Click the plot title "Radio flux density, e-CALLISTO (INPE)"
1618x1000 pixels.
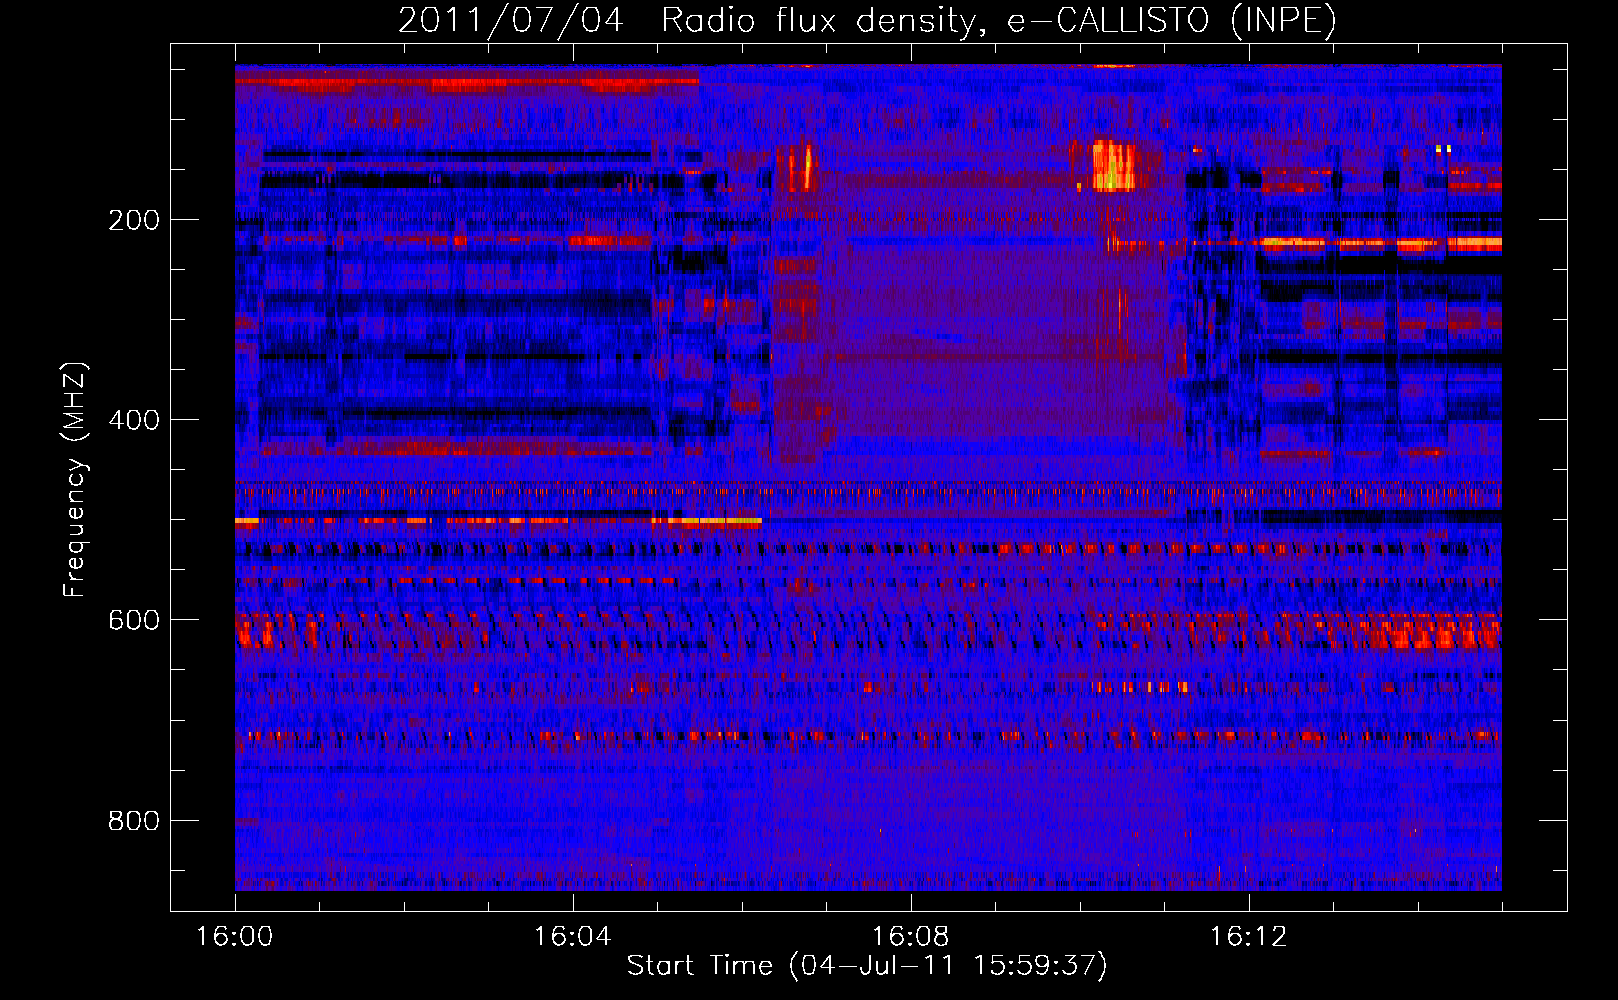pos(998,20)
